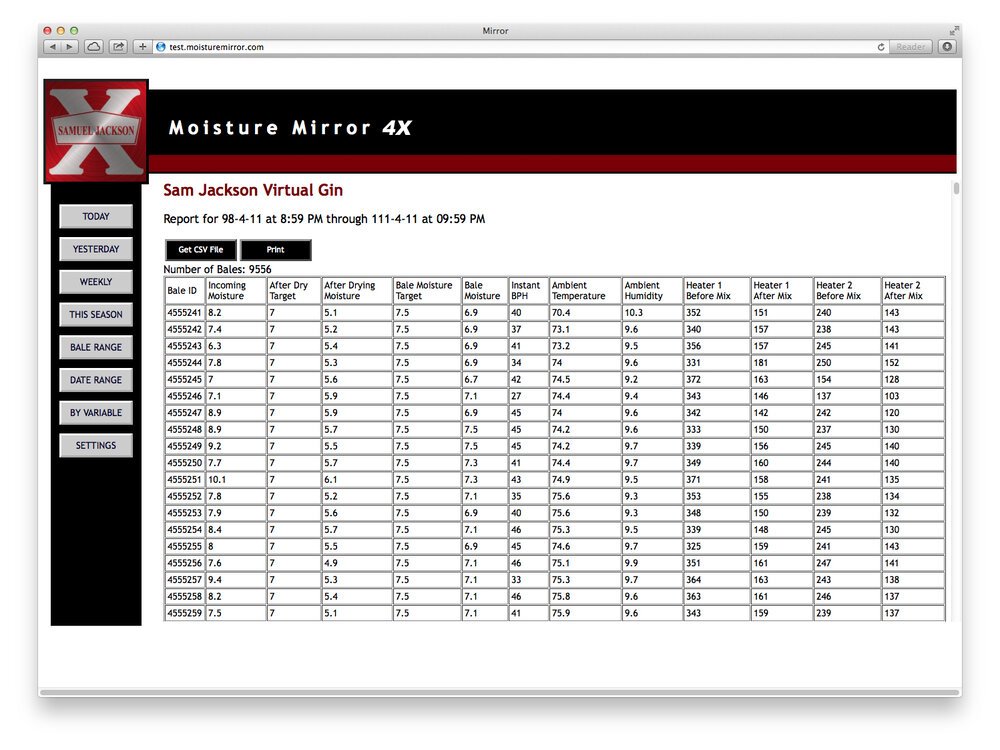Open the TODAY report
Screen dimensions: 1000x750
(96, 216)
